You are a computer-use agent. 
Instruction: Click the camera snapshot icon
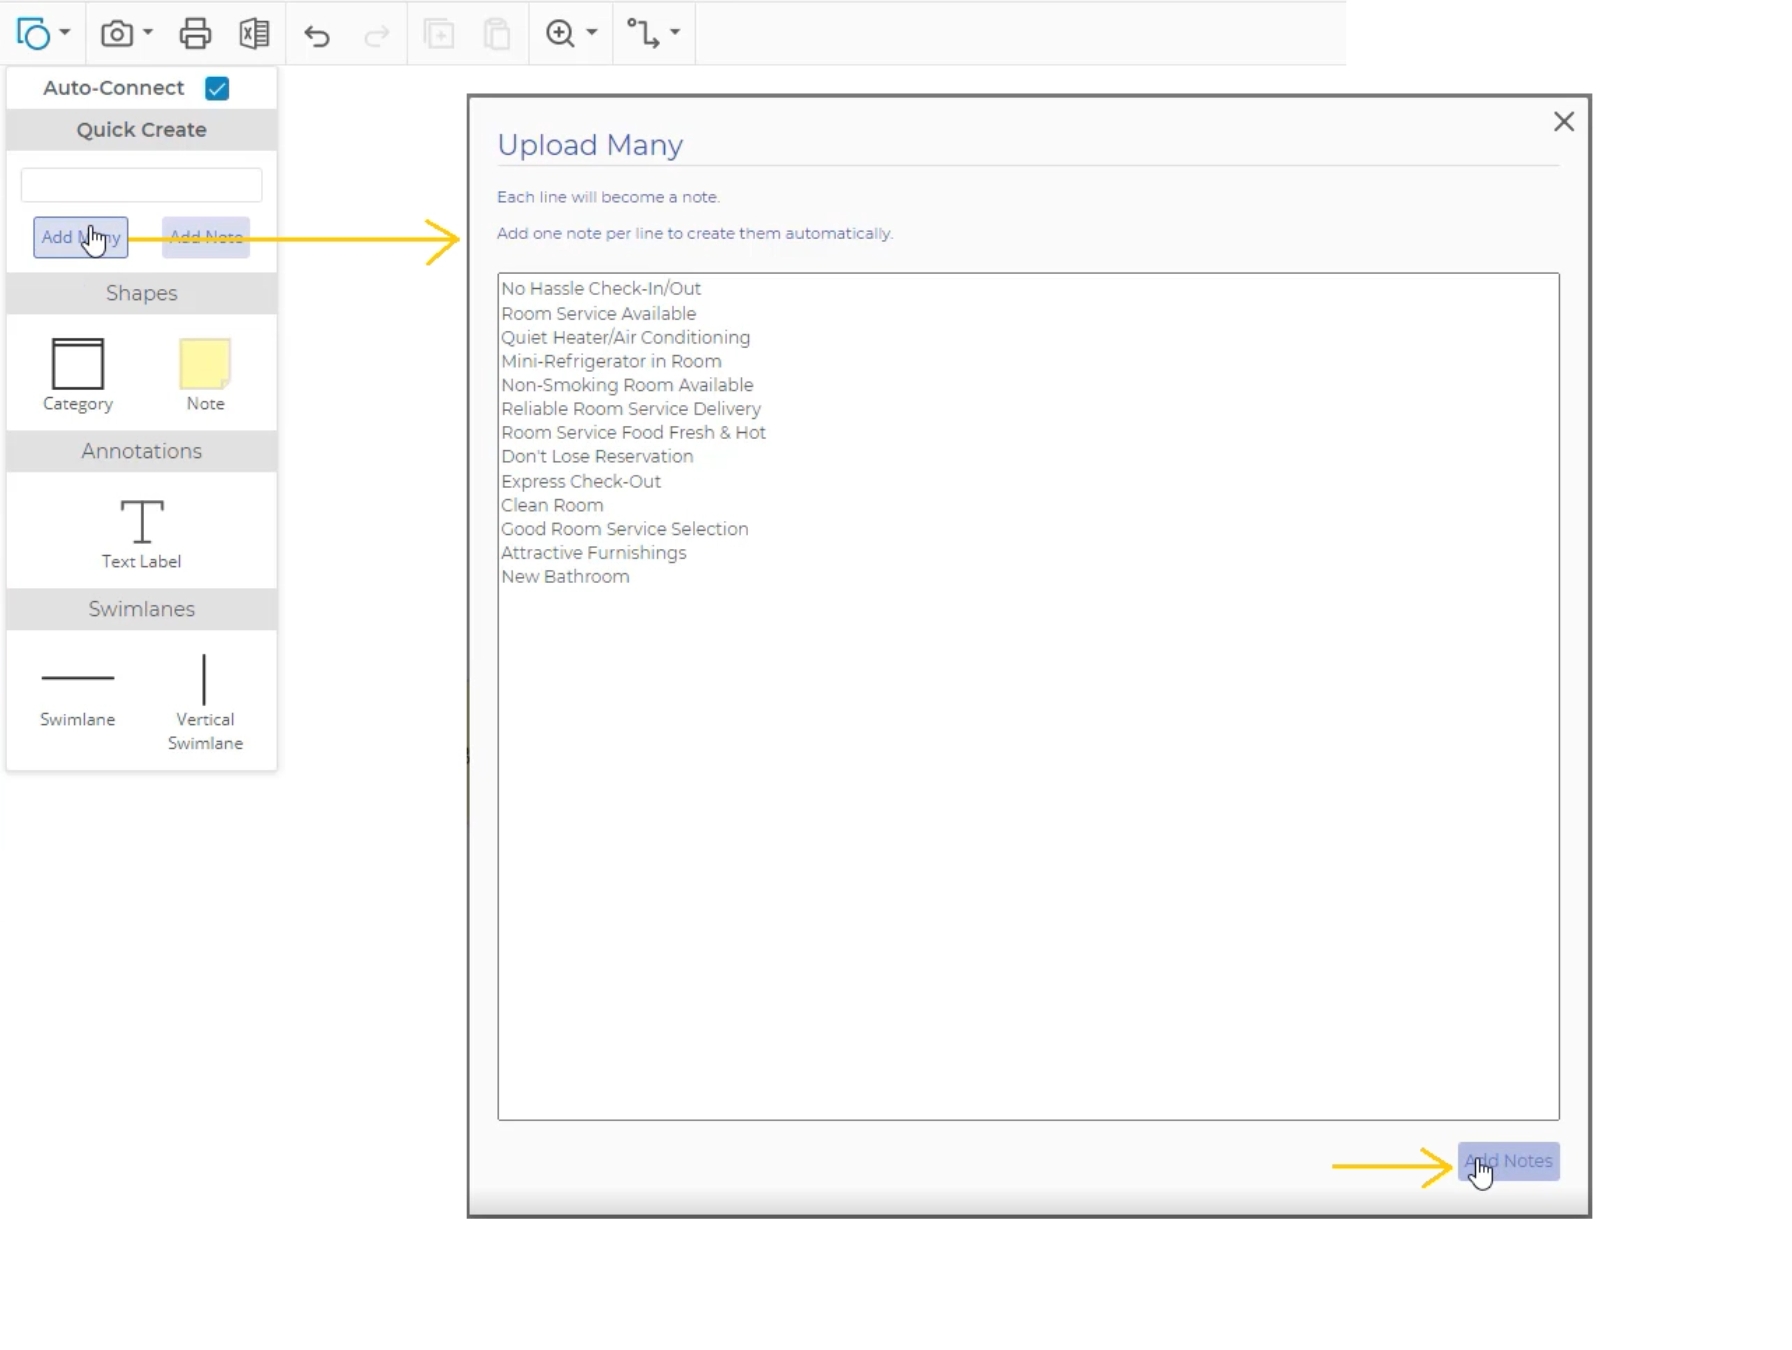(x=117, y=33)
